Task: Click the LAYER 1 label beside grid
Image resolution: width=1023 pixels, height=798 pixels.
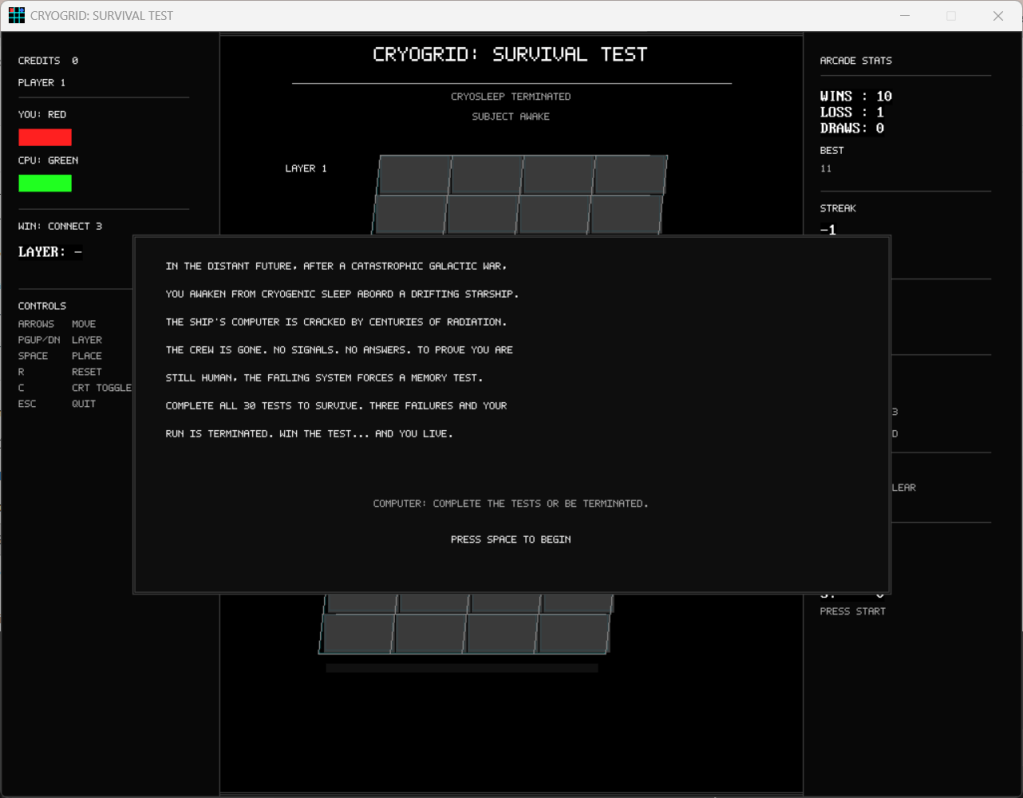Action: click(x=306, y=169)
